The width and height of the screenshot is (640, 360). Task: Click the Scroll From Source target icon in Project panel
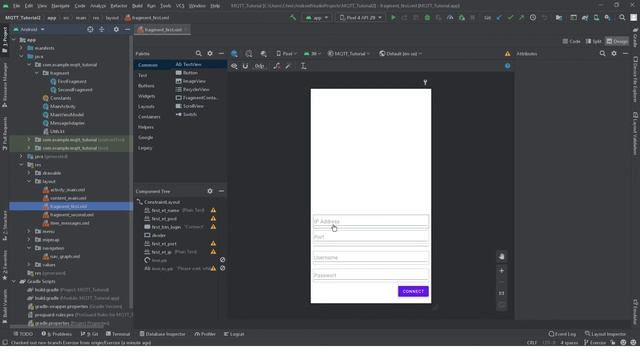click(90, 29)
